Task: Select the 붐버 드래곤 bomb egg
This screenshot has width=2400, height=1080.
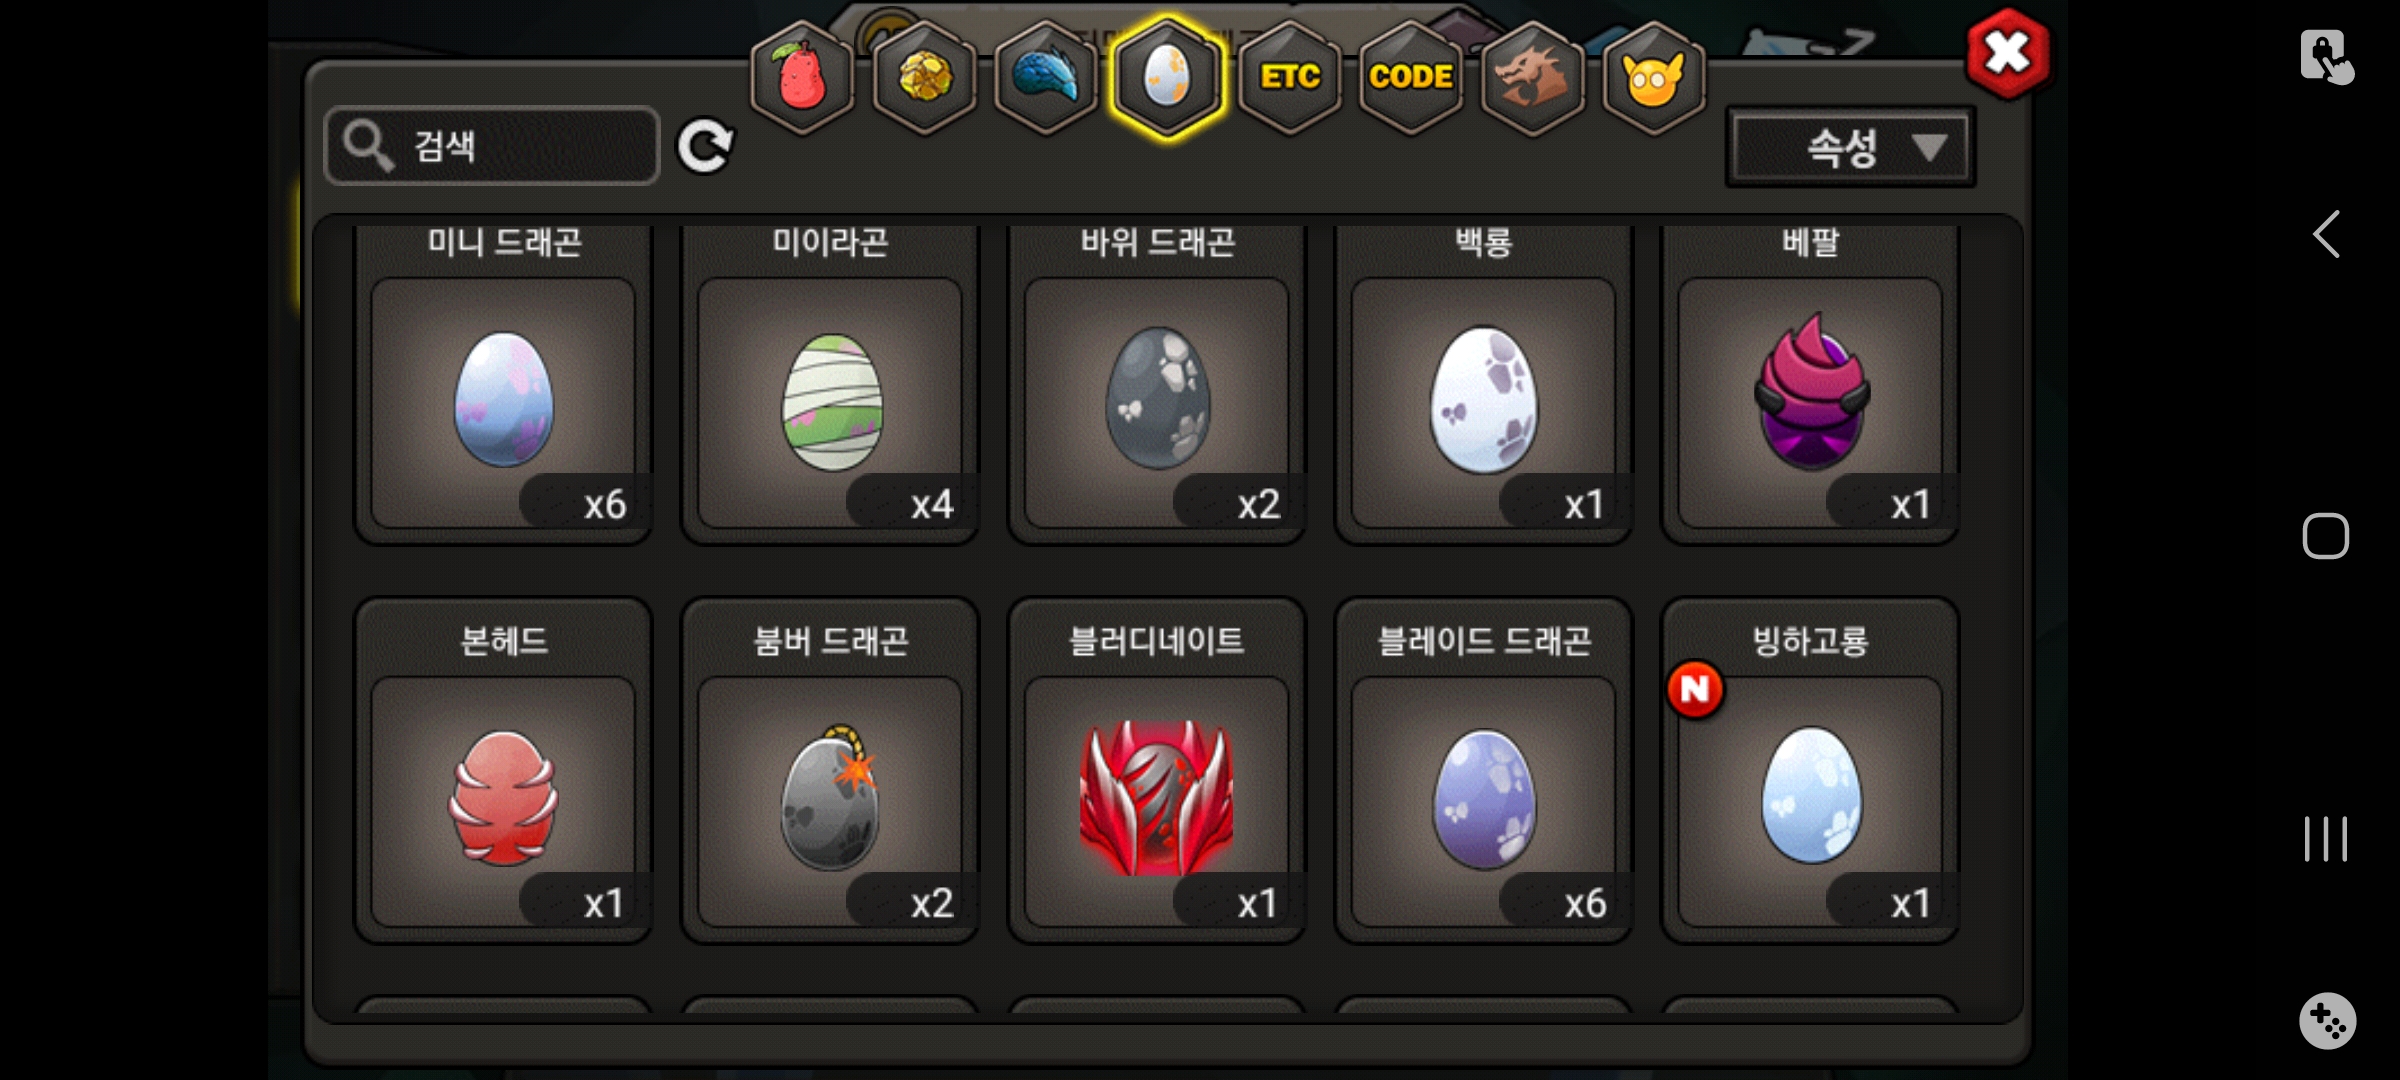Action: tap(830, 770)
